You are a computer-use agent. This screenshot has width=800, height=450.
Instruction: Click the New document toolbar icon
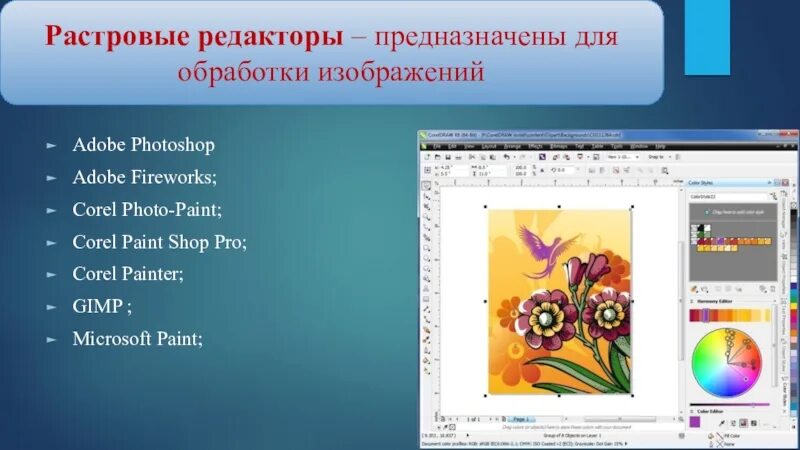point(427,157)
